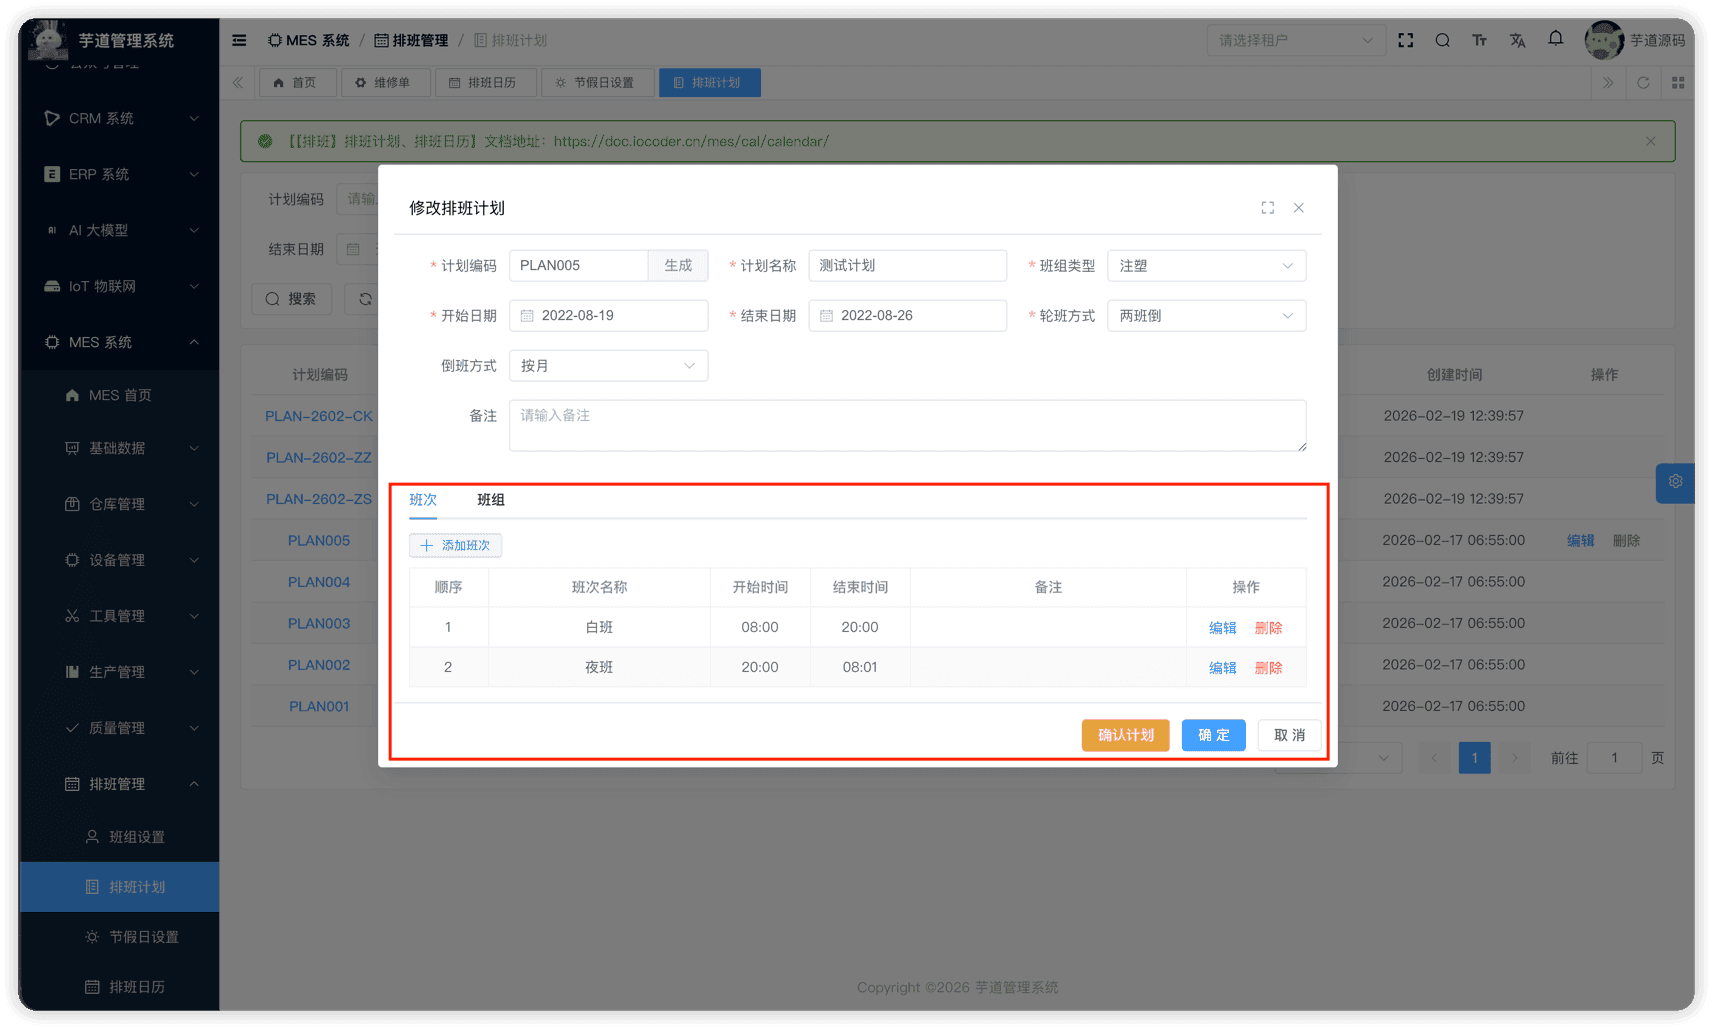
Task: Open the 班组类型 dropdown showing 注塑
Action: [x=1206, y=266]
